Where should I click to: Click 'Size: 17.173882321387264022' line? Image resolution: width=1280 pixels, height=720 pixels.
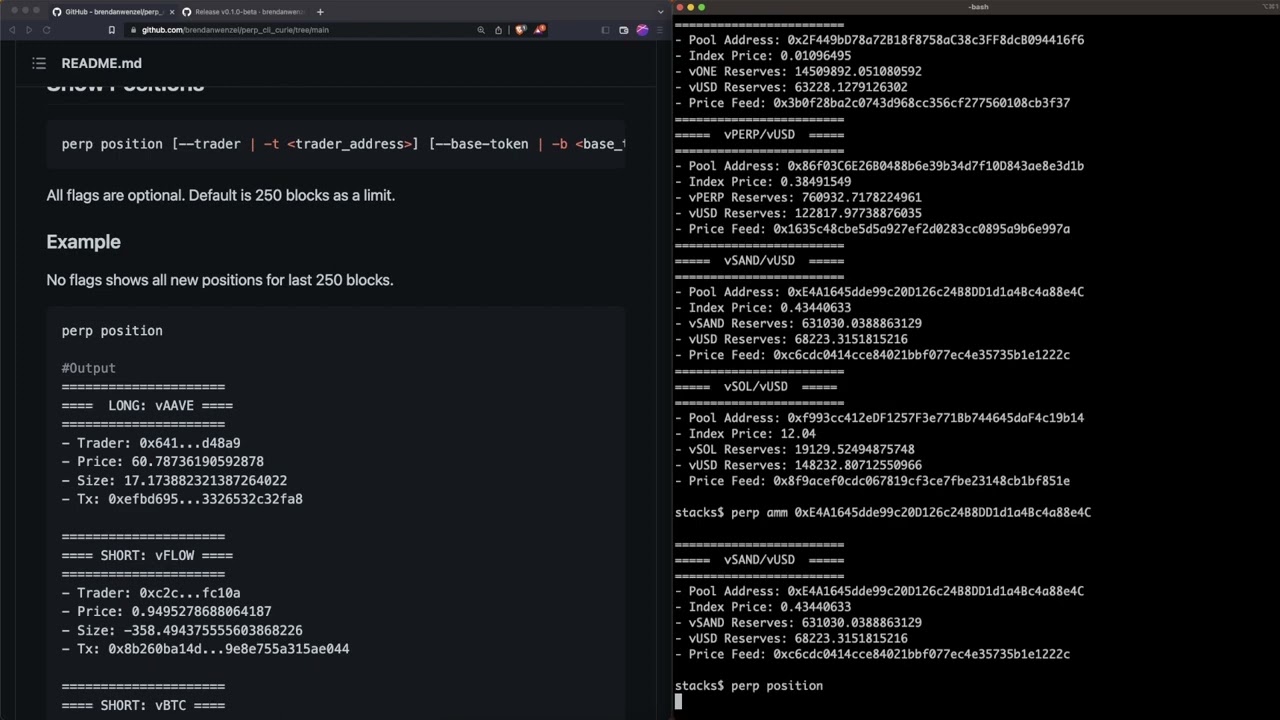[x=174, y=481]
